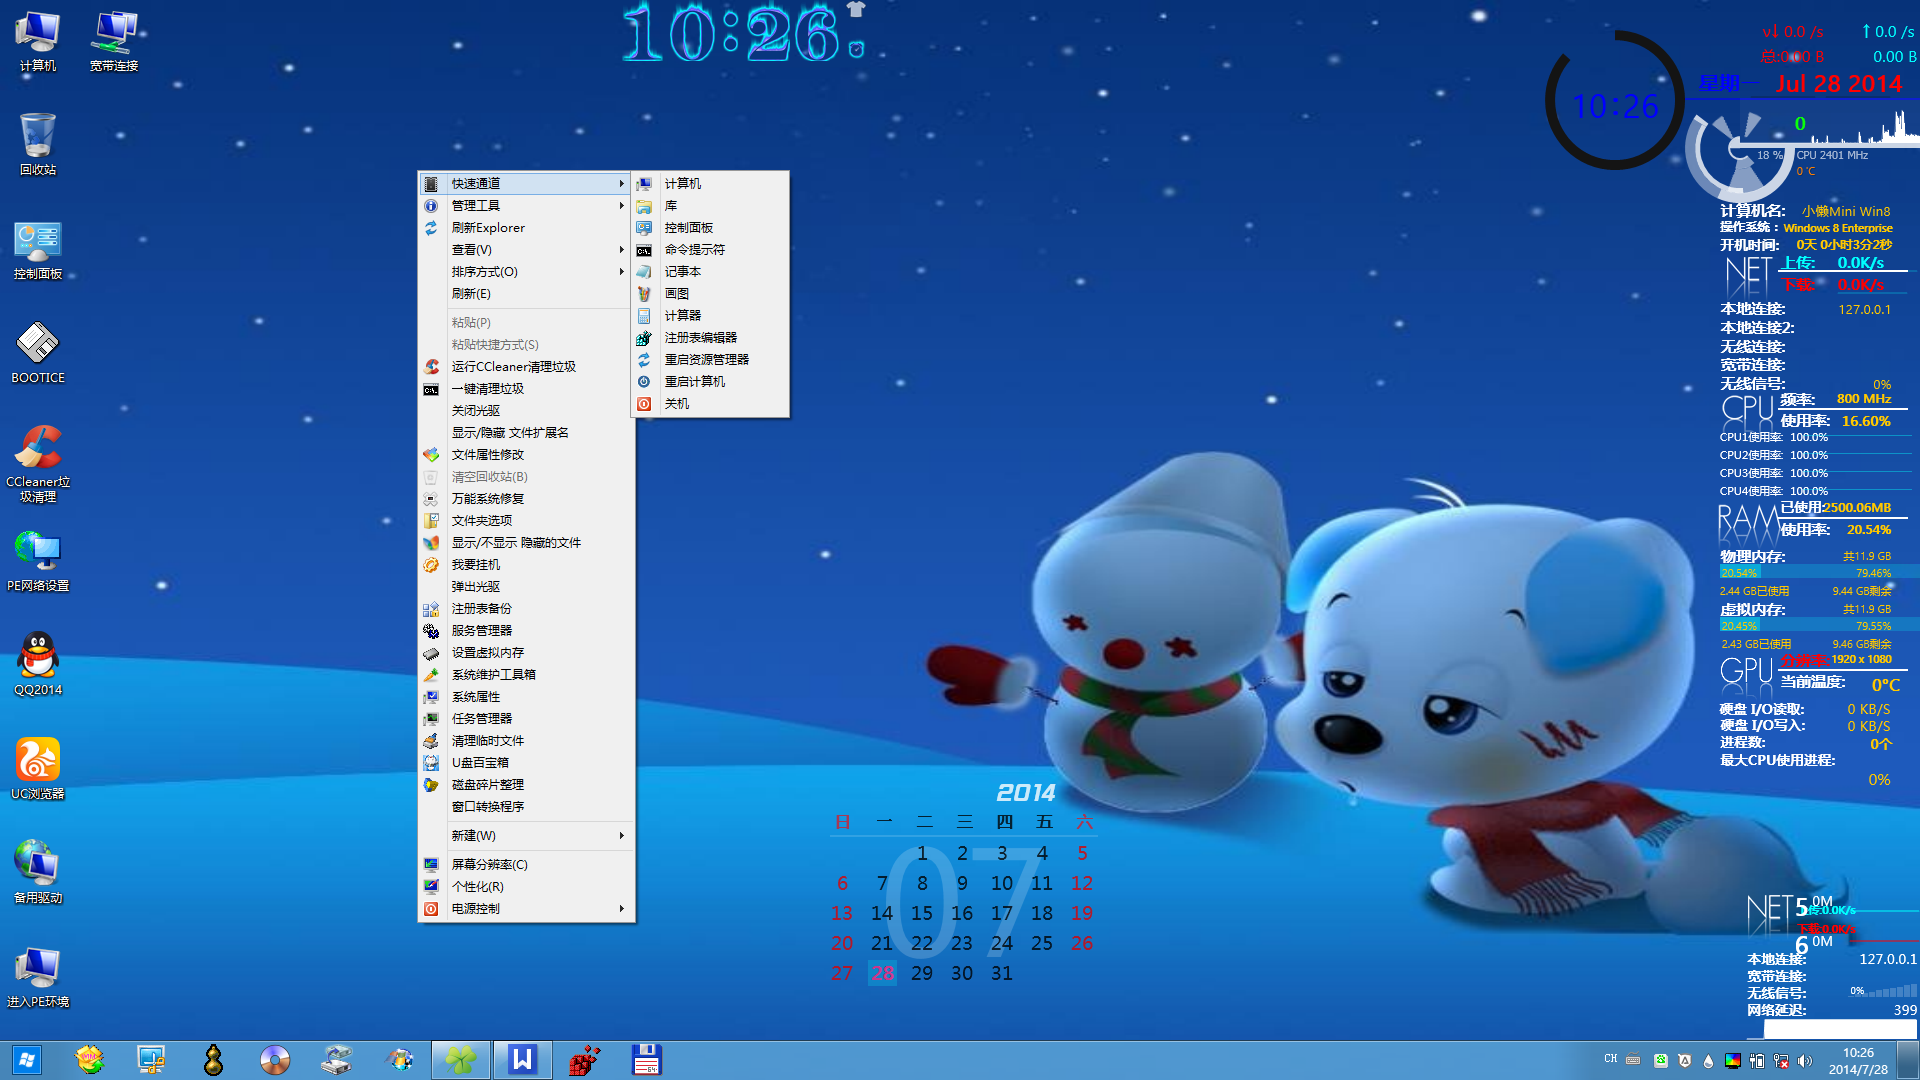Expand the 查看(V) submenu

(x=526, y=249)
